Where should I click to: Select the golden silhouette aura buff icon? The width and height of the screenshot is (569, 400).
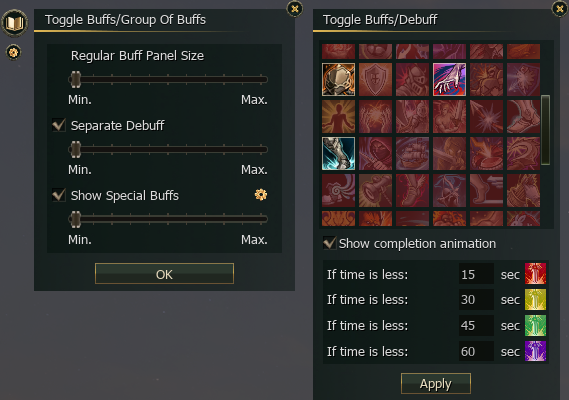click(x=338, y=117)
